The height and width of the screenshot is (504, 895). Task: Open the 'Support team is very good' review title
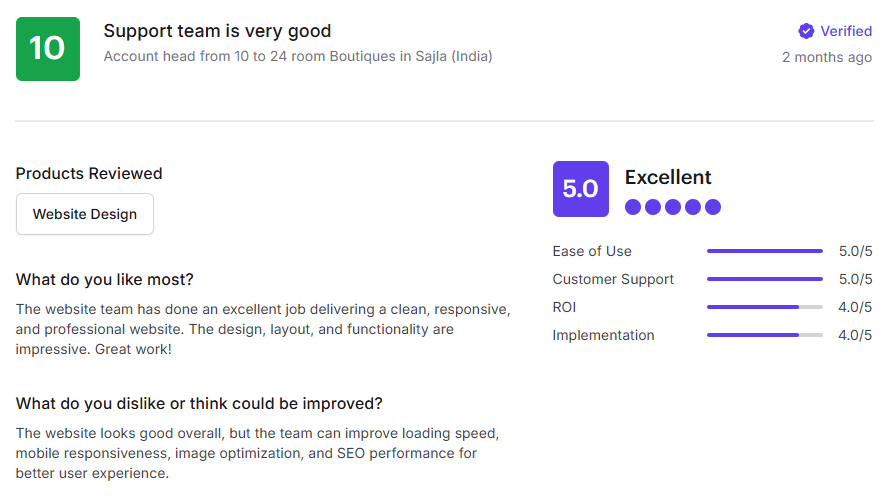(x=217, y=31)
